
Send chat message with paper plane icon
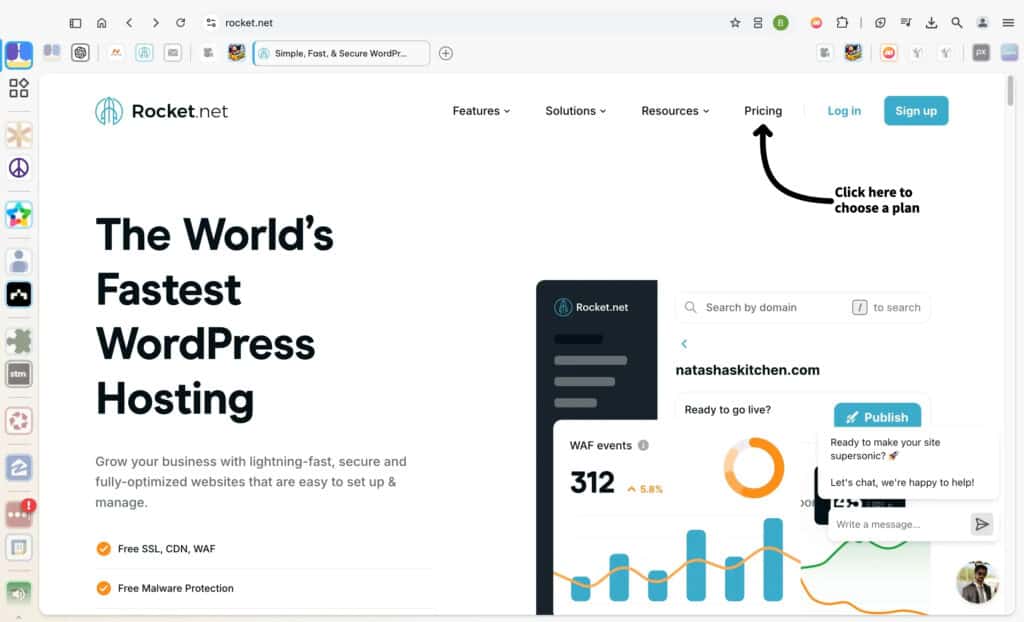tap(982, 524)
